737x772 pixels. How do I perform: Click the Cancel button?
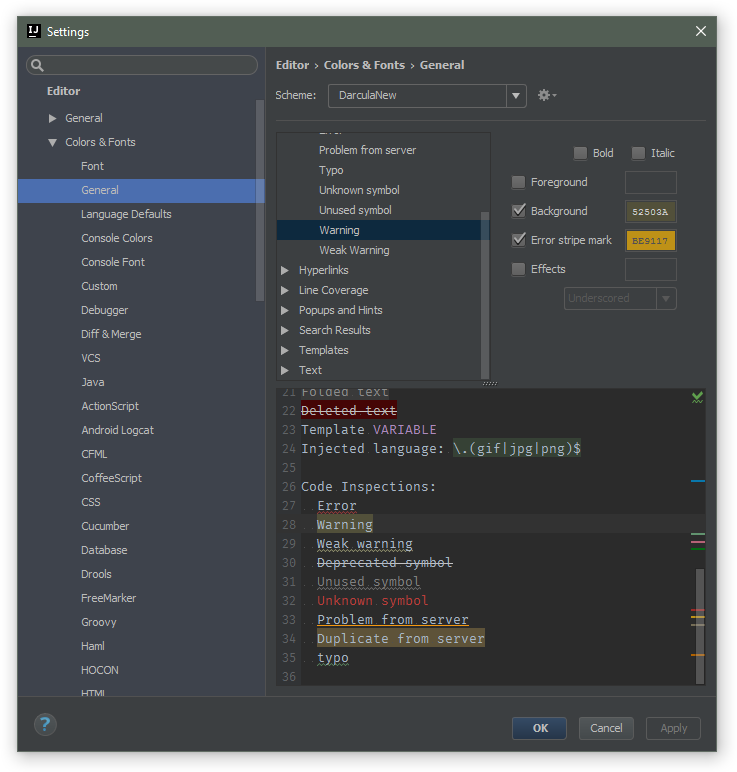606,728
